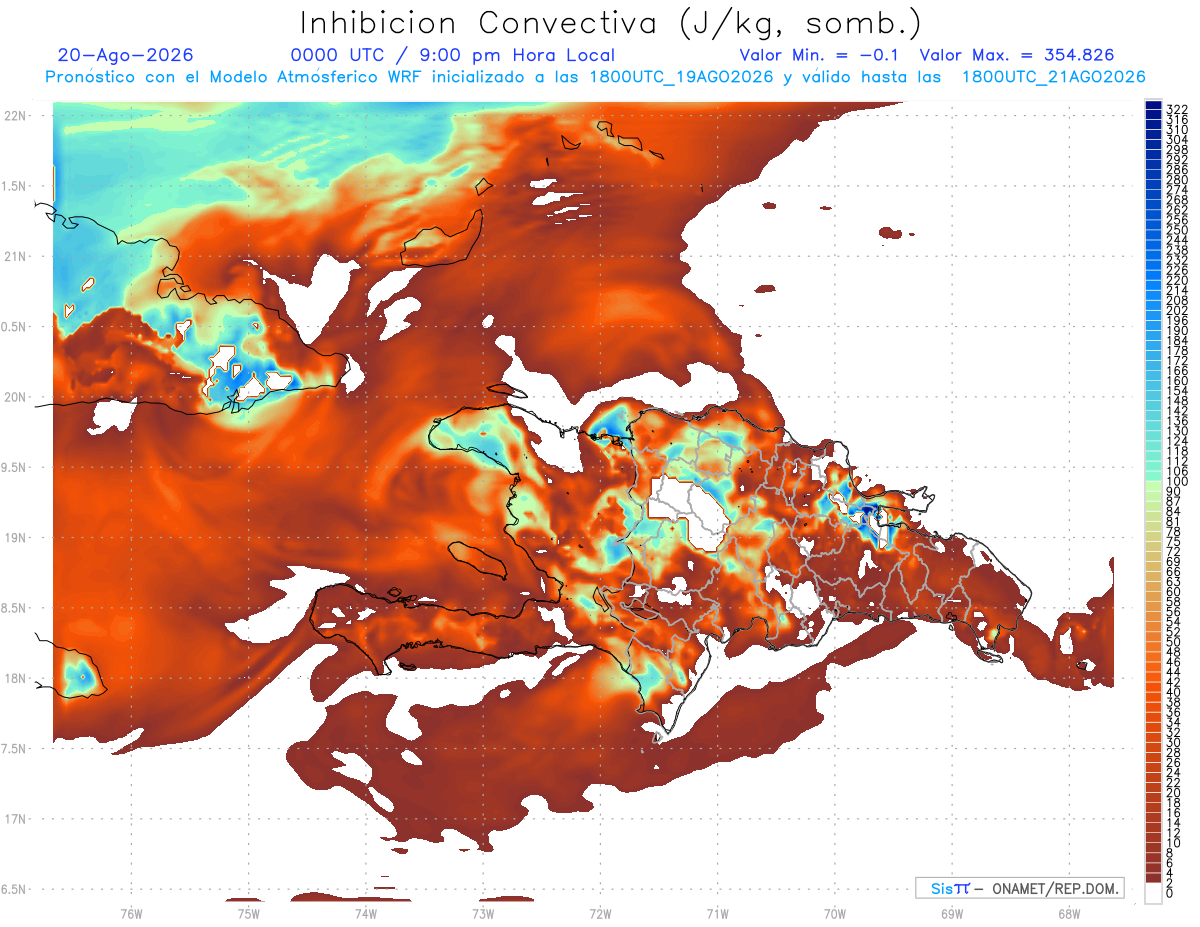Image resolution: width=1200 pixels, height=927 pixels.
Task: Click the '21N' latitude label
Action: pos(15,257)
